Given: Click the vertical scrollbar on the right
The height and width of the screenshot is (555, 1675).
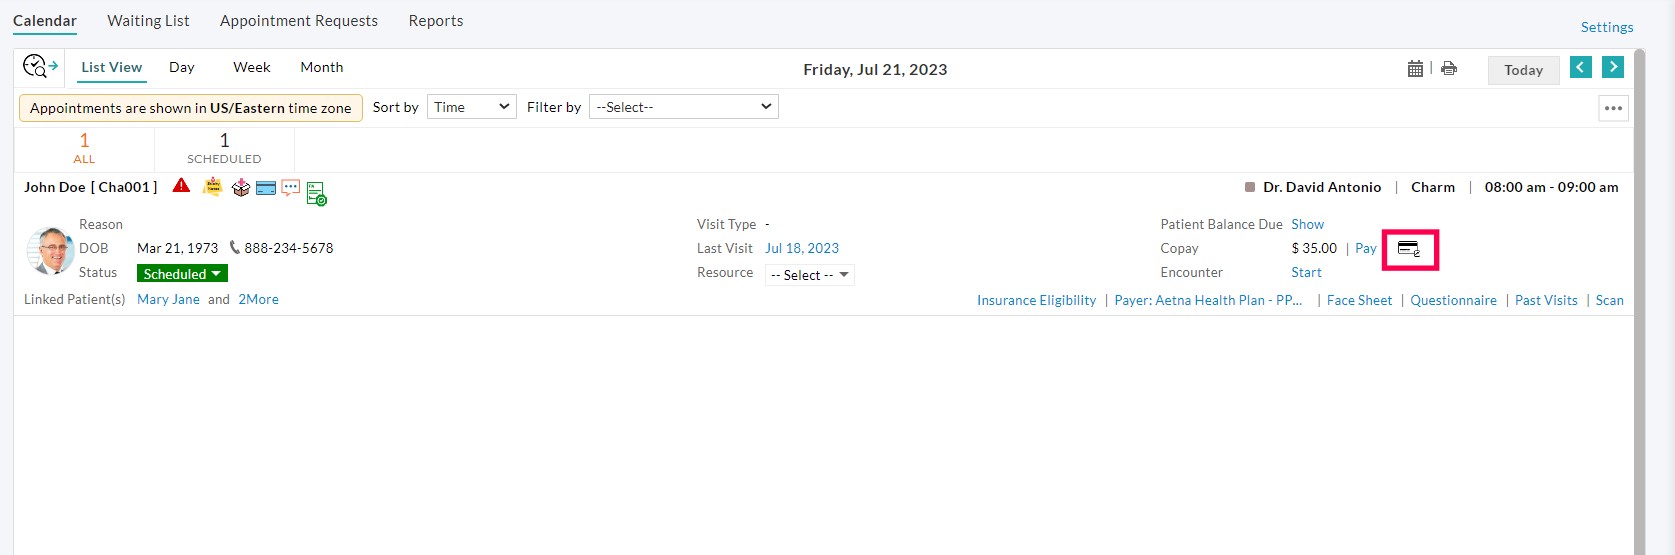Looking at the screenshot, I should click(x=1639, y=300).
